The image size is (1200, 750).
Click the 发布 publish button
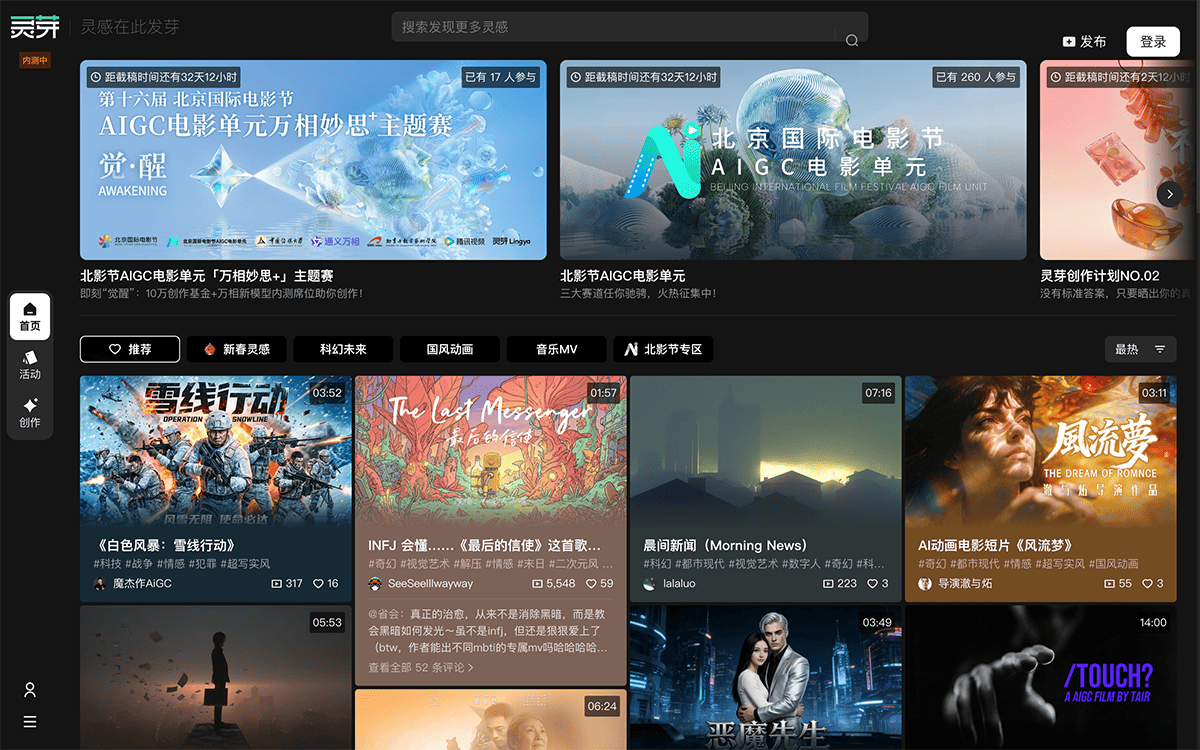coord(1085,42)
